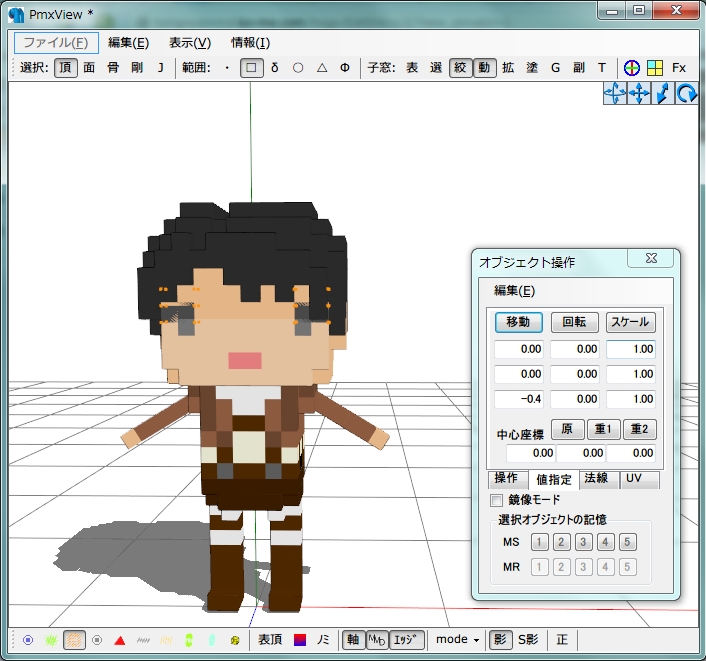Click the diagonal arrow camera zoom icon

pos(662,94)
